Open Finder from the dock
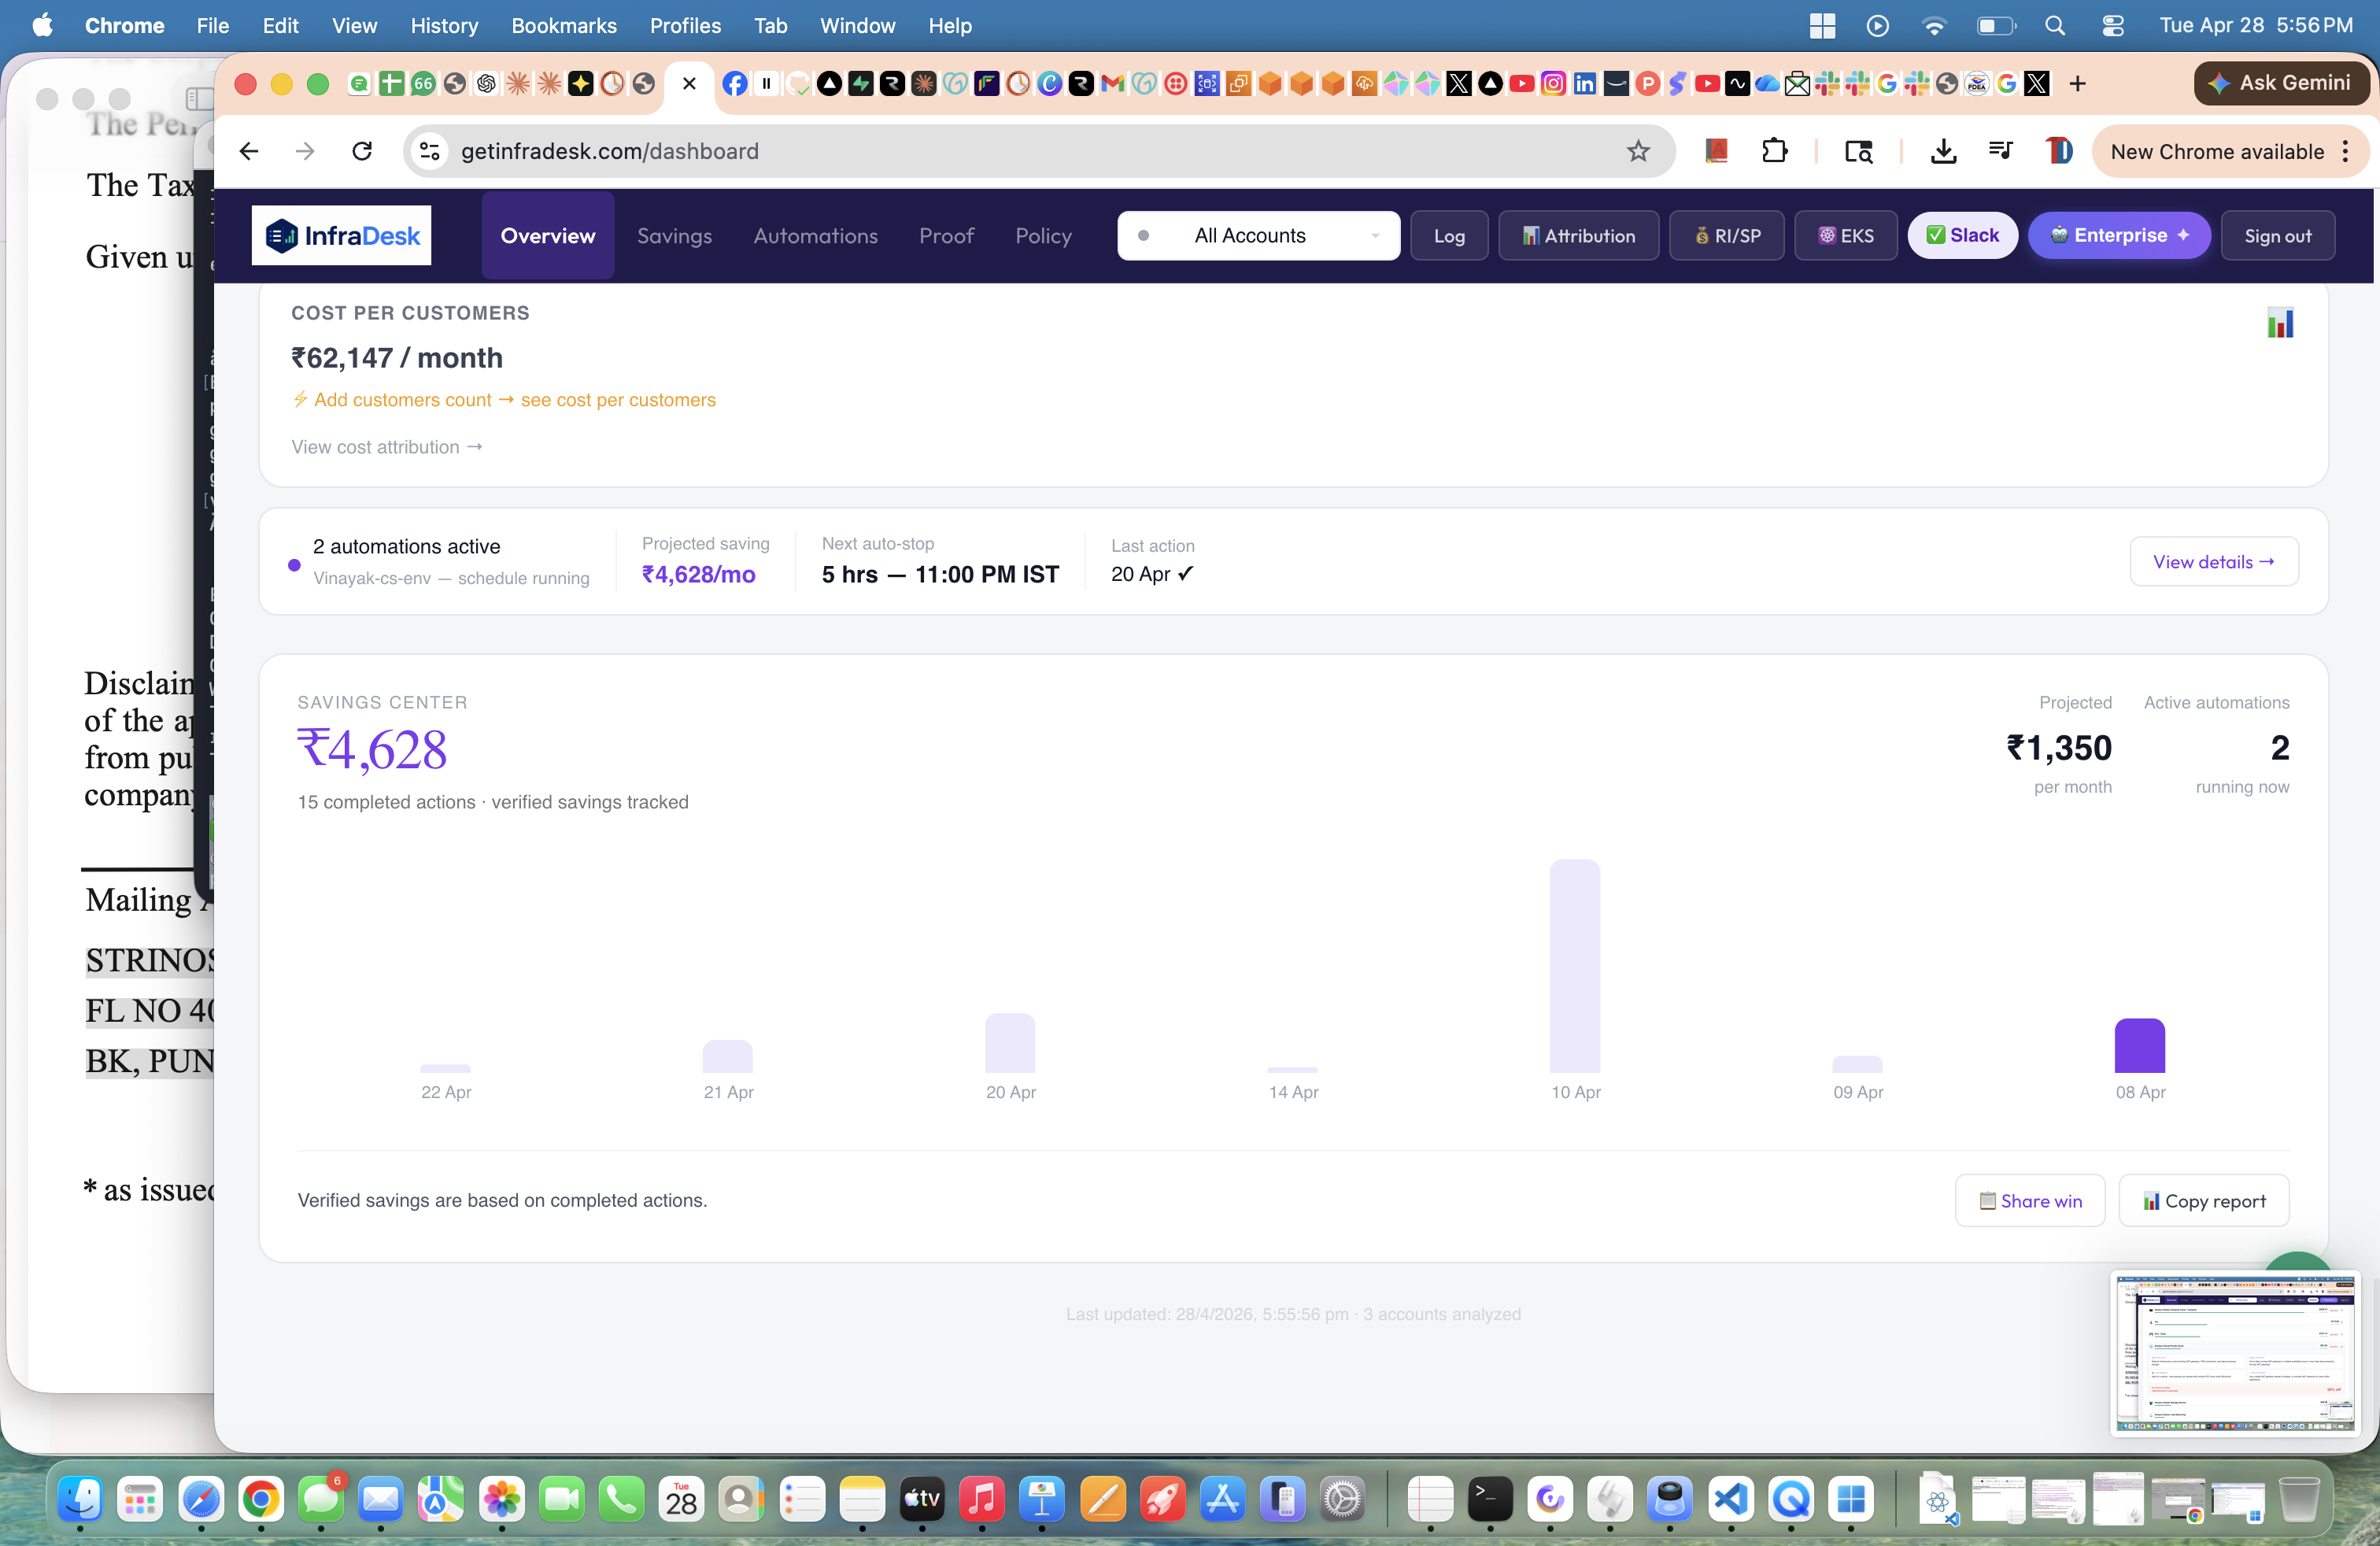2380x1546 pixels. 80,1499
